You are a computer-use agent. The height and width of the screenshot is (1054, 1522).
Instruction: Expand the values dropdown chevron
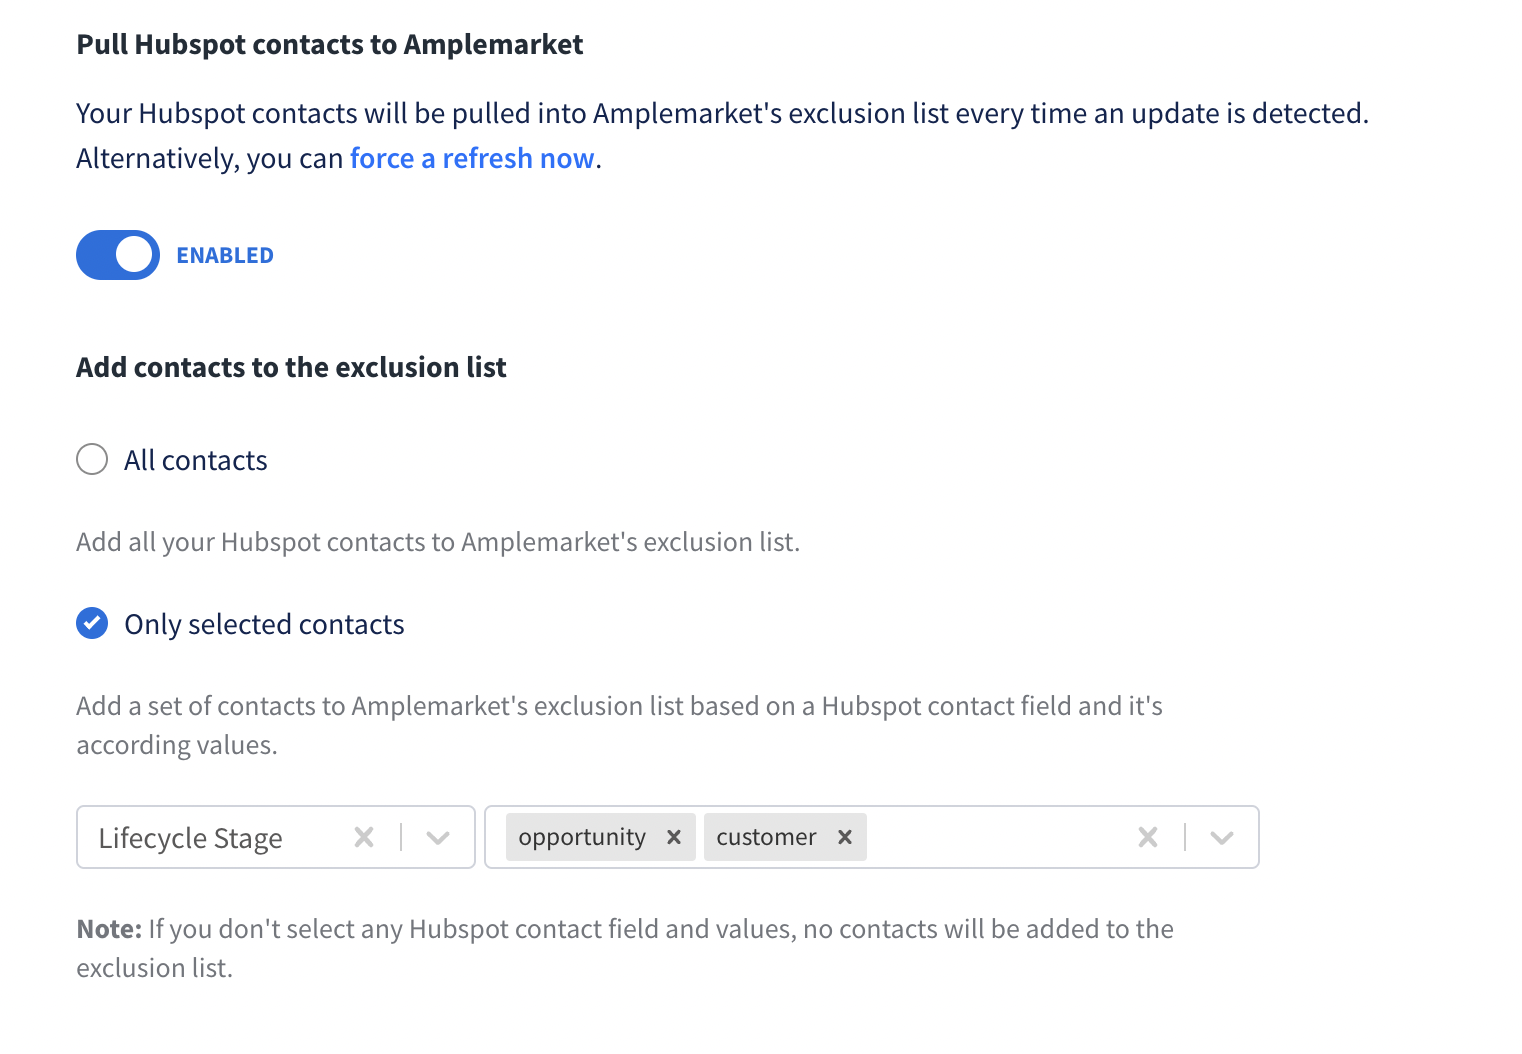pos(1221,837)
